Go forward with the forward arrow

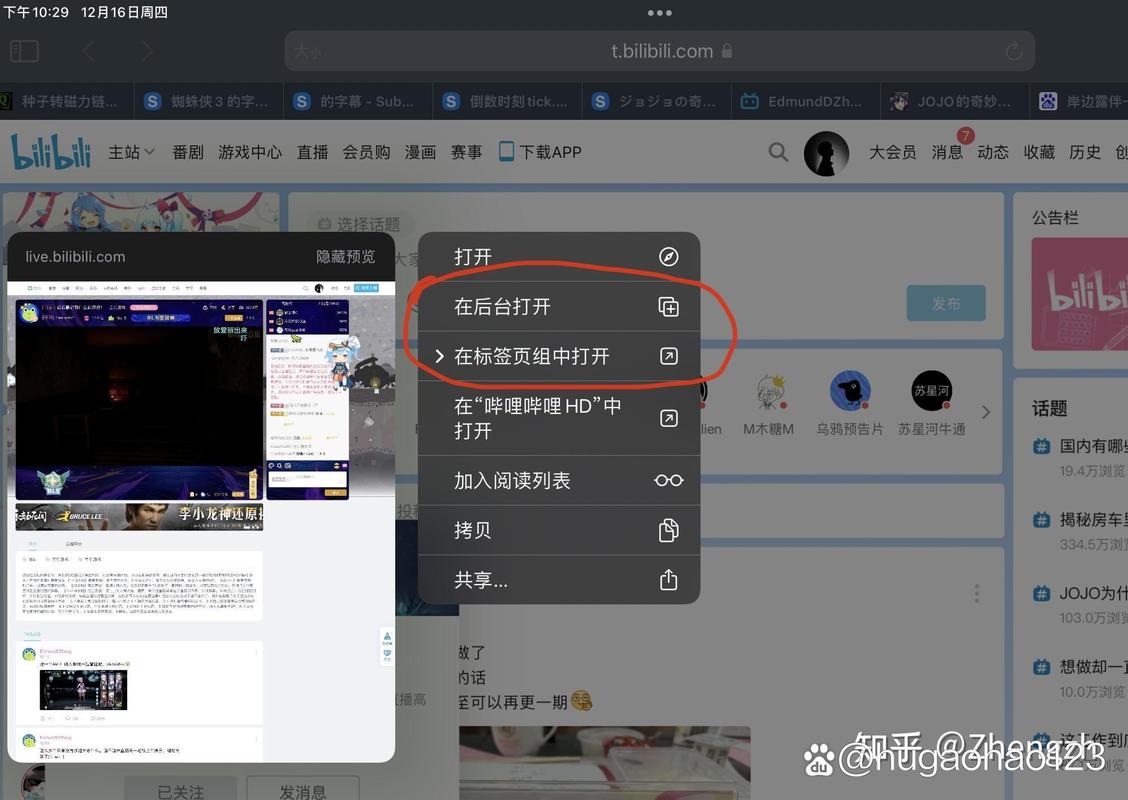pos(146,51)
